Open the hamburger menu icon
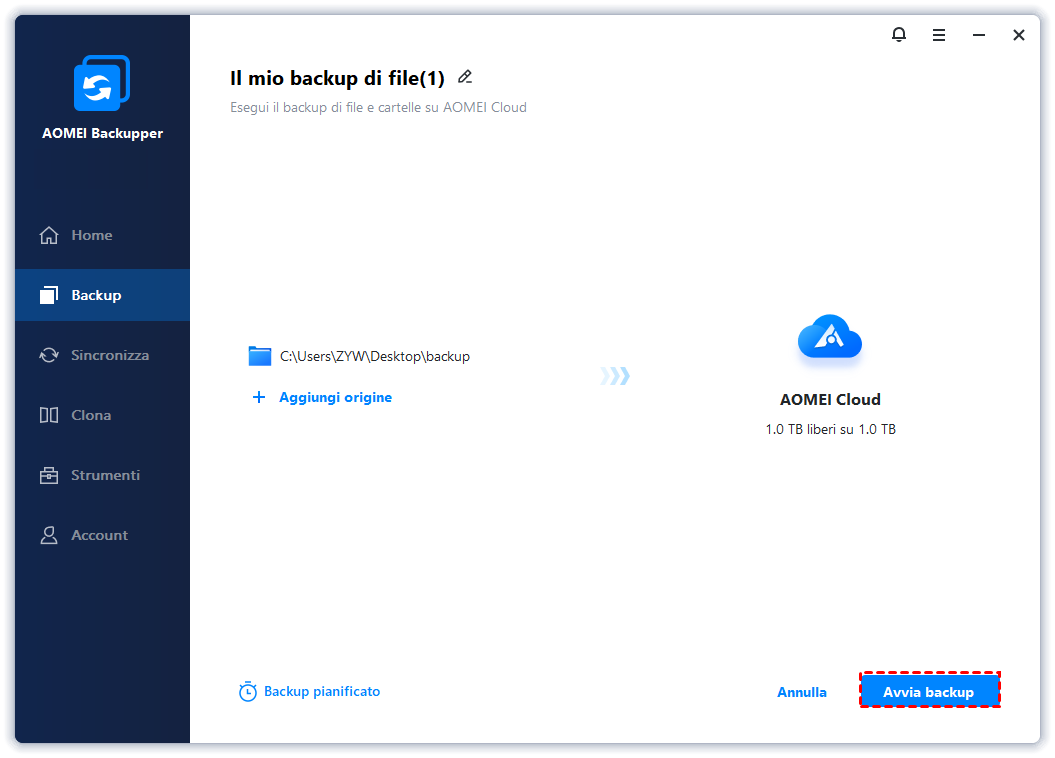This screenshot has height=758, width=1055. [939, 35]
